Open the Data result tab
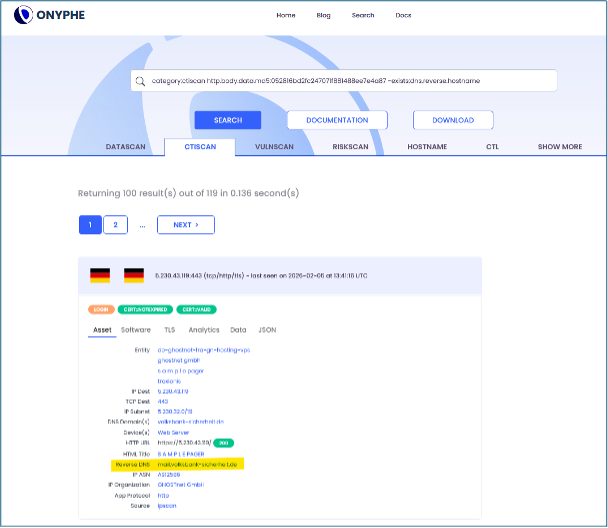Image resolution: width=608 pixels, height=528 pixels. 238,330
